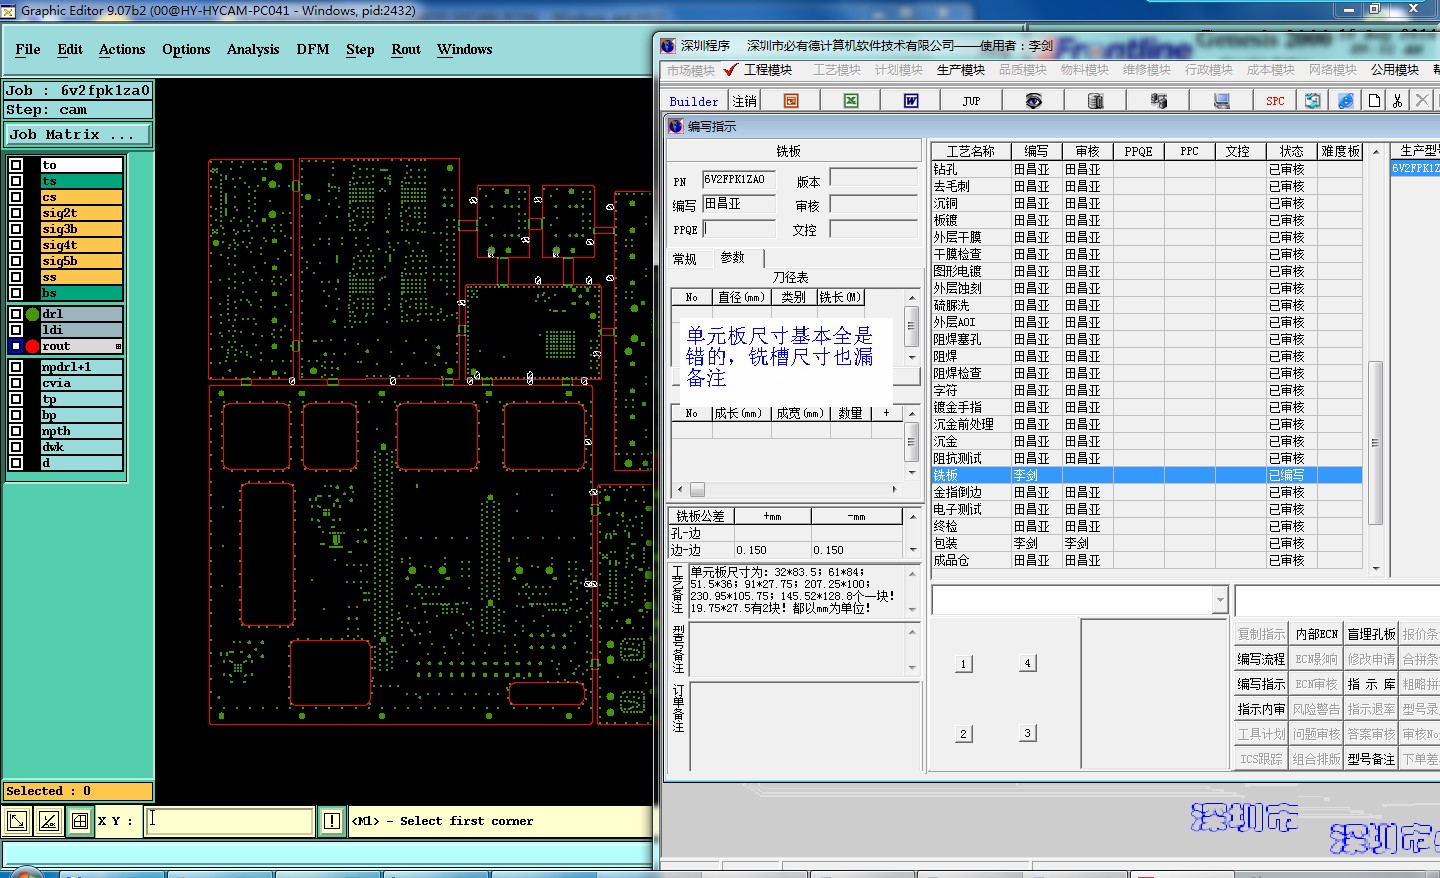Click the Job Matrix ... selector
The image size is (1440, 878).
(x=78, y=134)
